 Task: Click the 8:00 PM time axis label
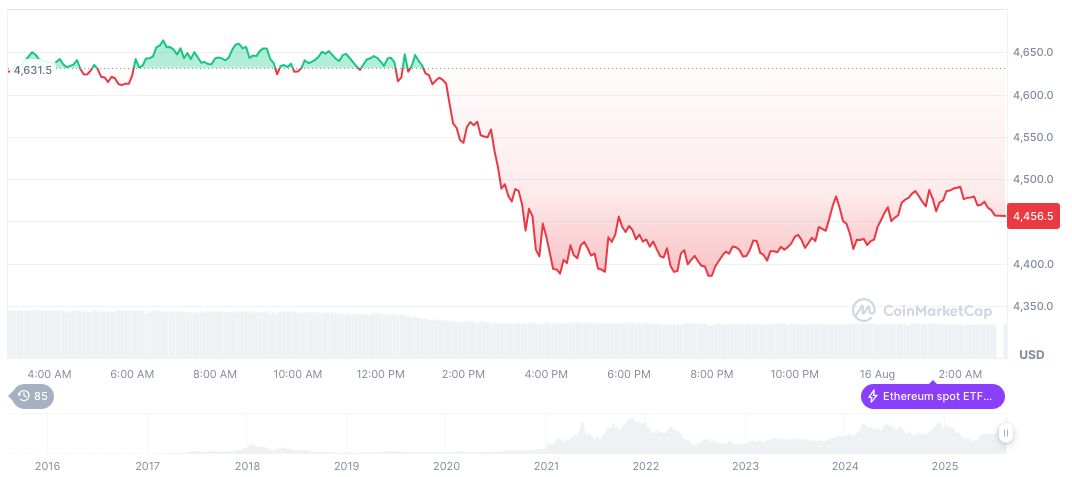(x=711, y=374)
